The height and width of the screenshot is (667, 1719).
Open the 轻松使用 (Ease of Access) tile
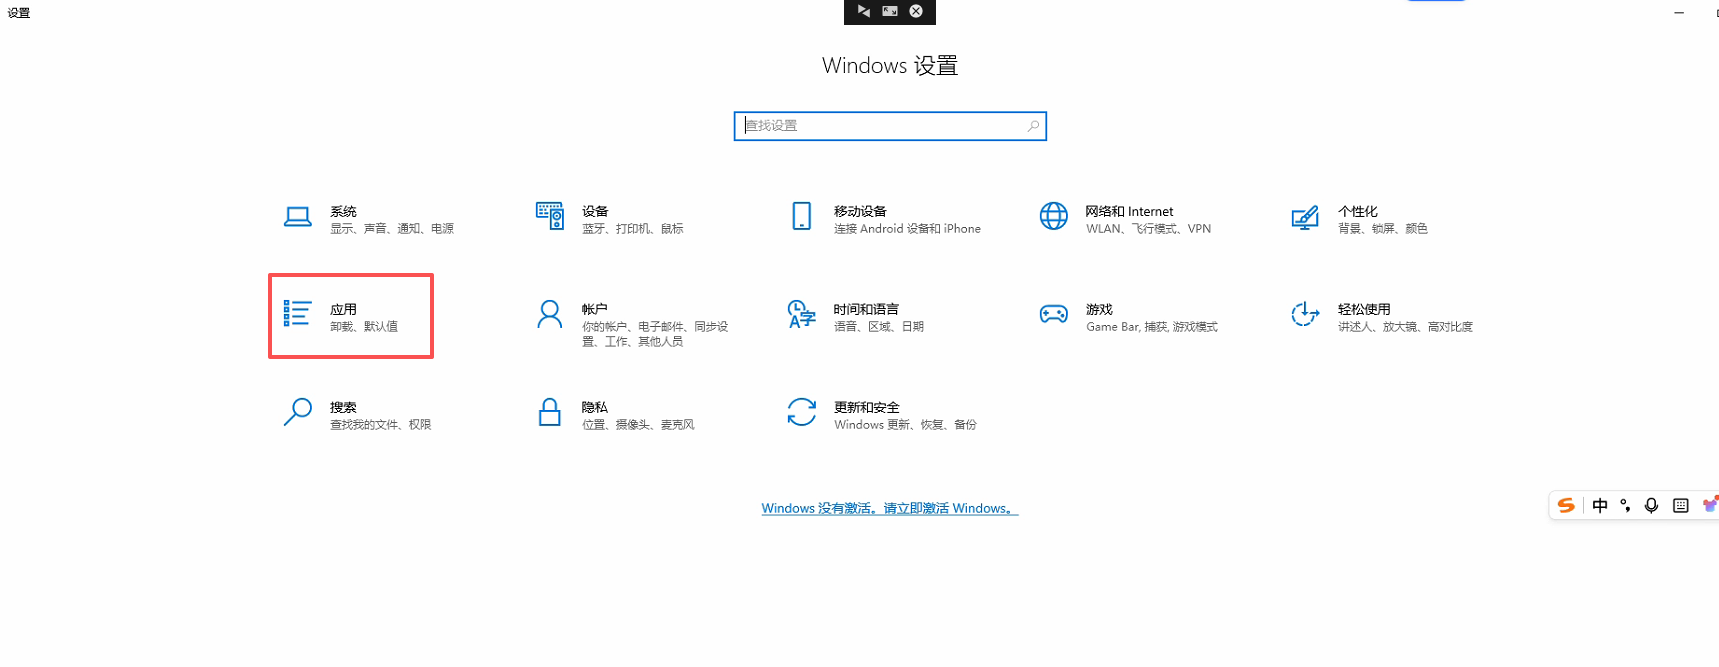tap(1380, 316)
